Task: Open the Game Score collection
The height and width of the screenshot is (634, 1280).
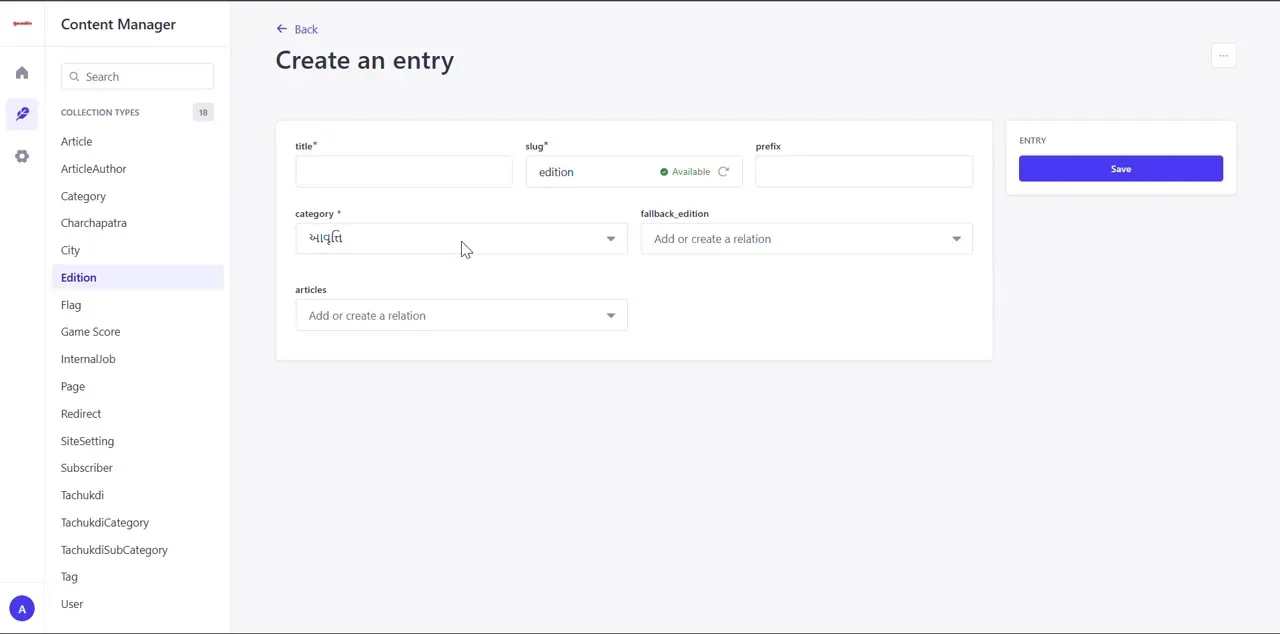Action: tap(90, 332)
